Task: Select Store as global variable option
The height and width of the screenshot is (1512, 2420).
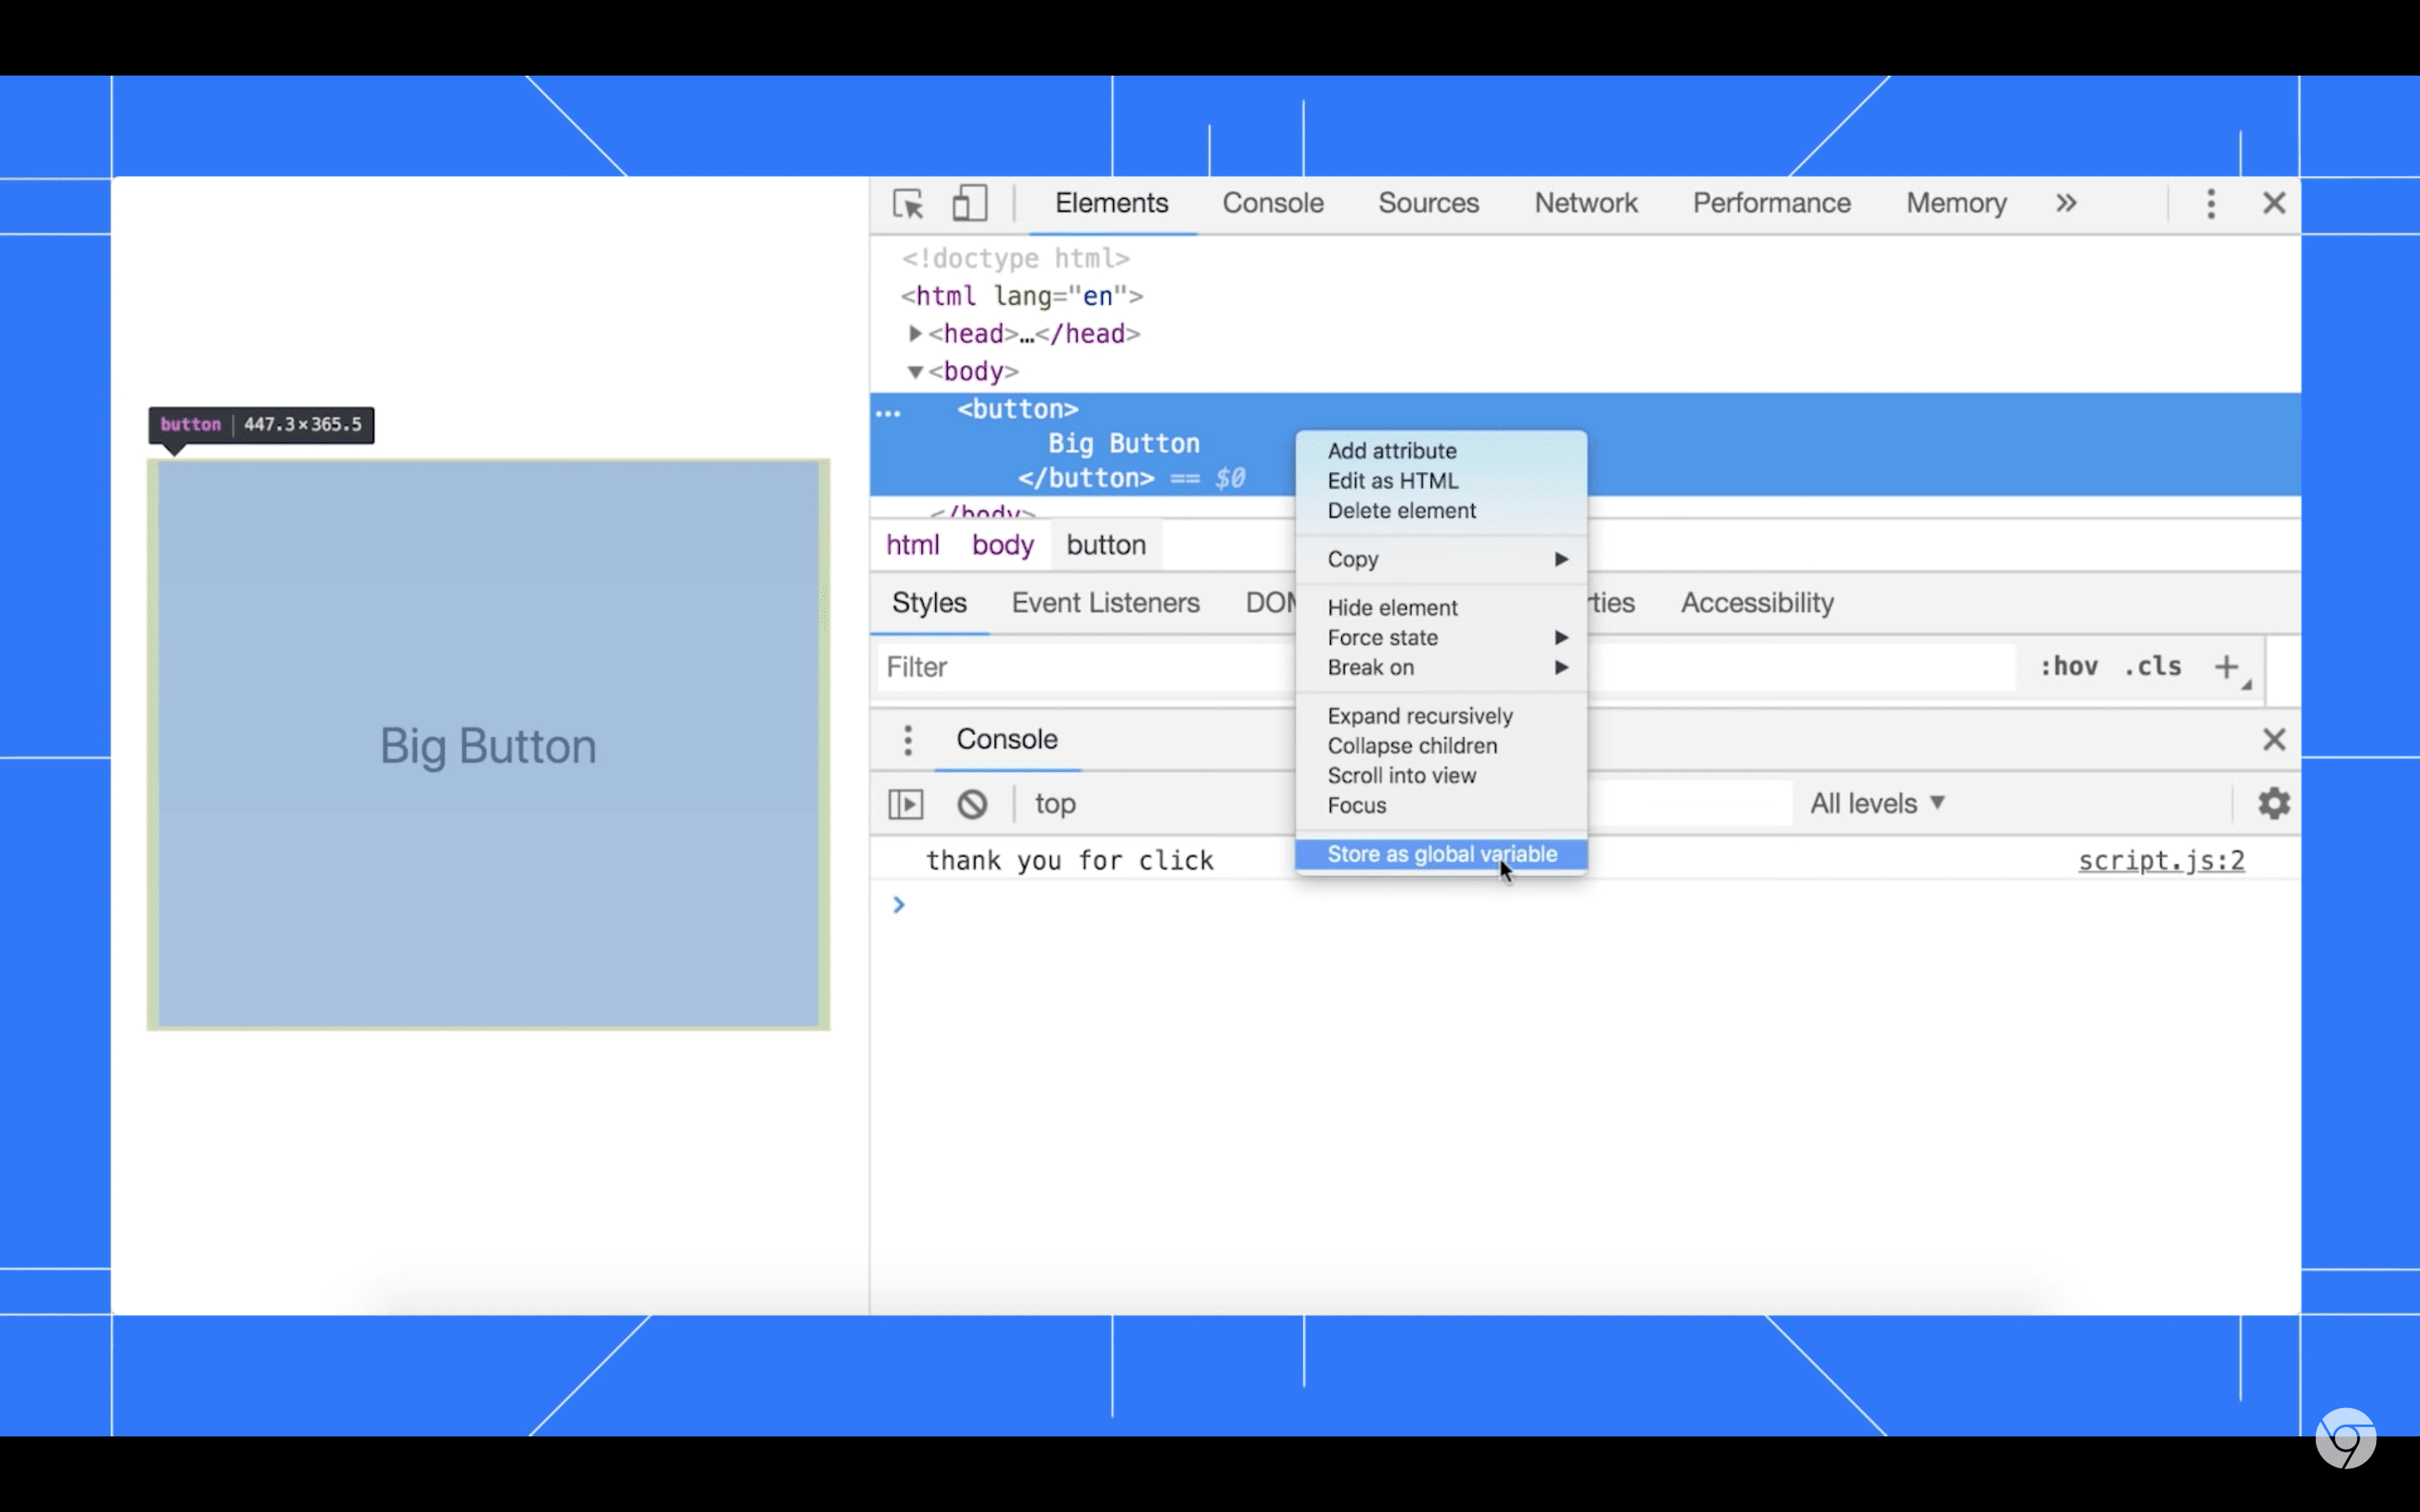Action: pos(1443,853)
